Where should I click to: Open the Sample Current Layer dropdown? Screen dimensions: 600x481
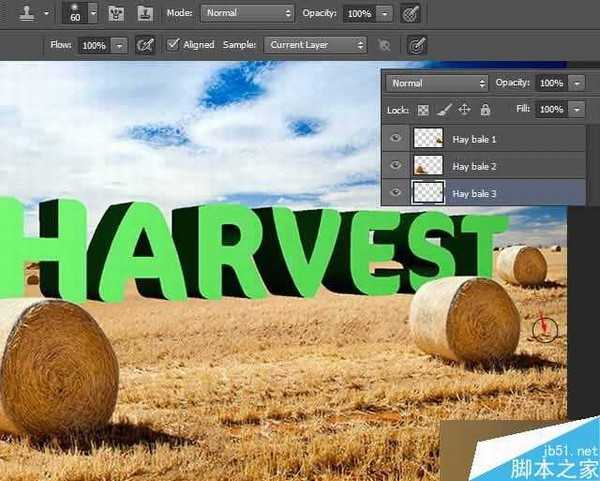point(316,45)
